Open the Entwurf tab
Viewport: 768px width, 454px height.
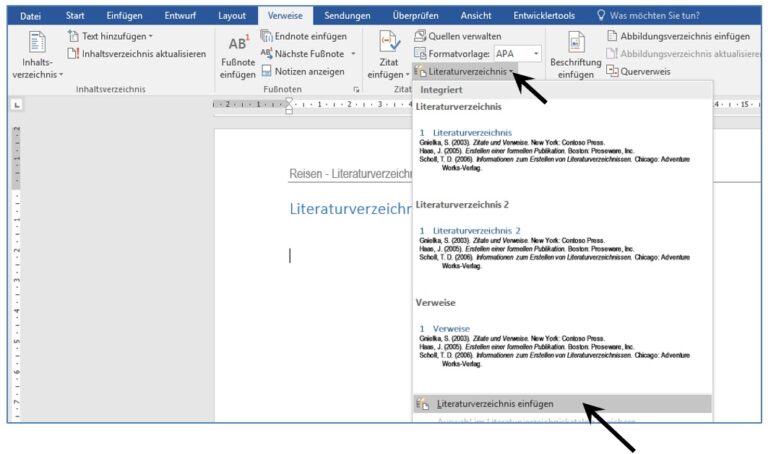pyautogui.click(x=180, y=16)
